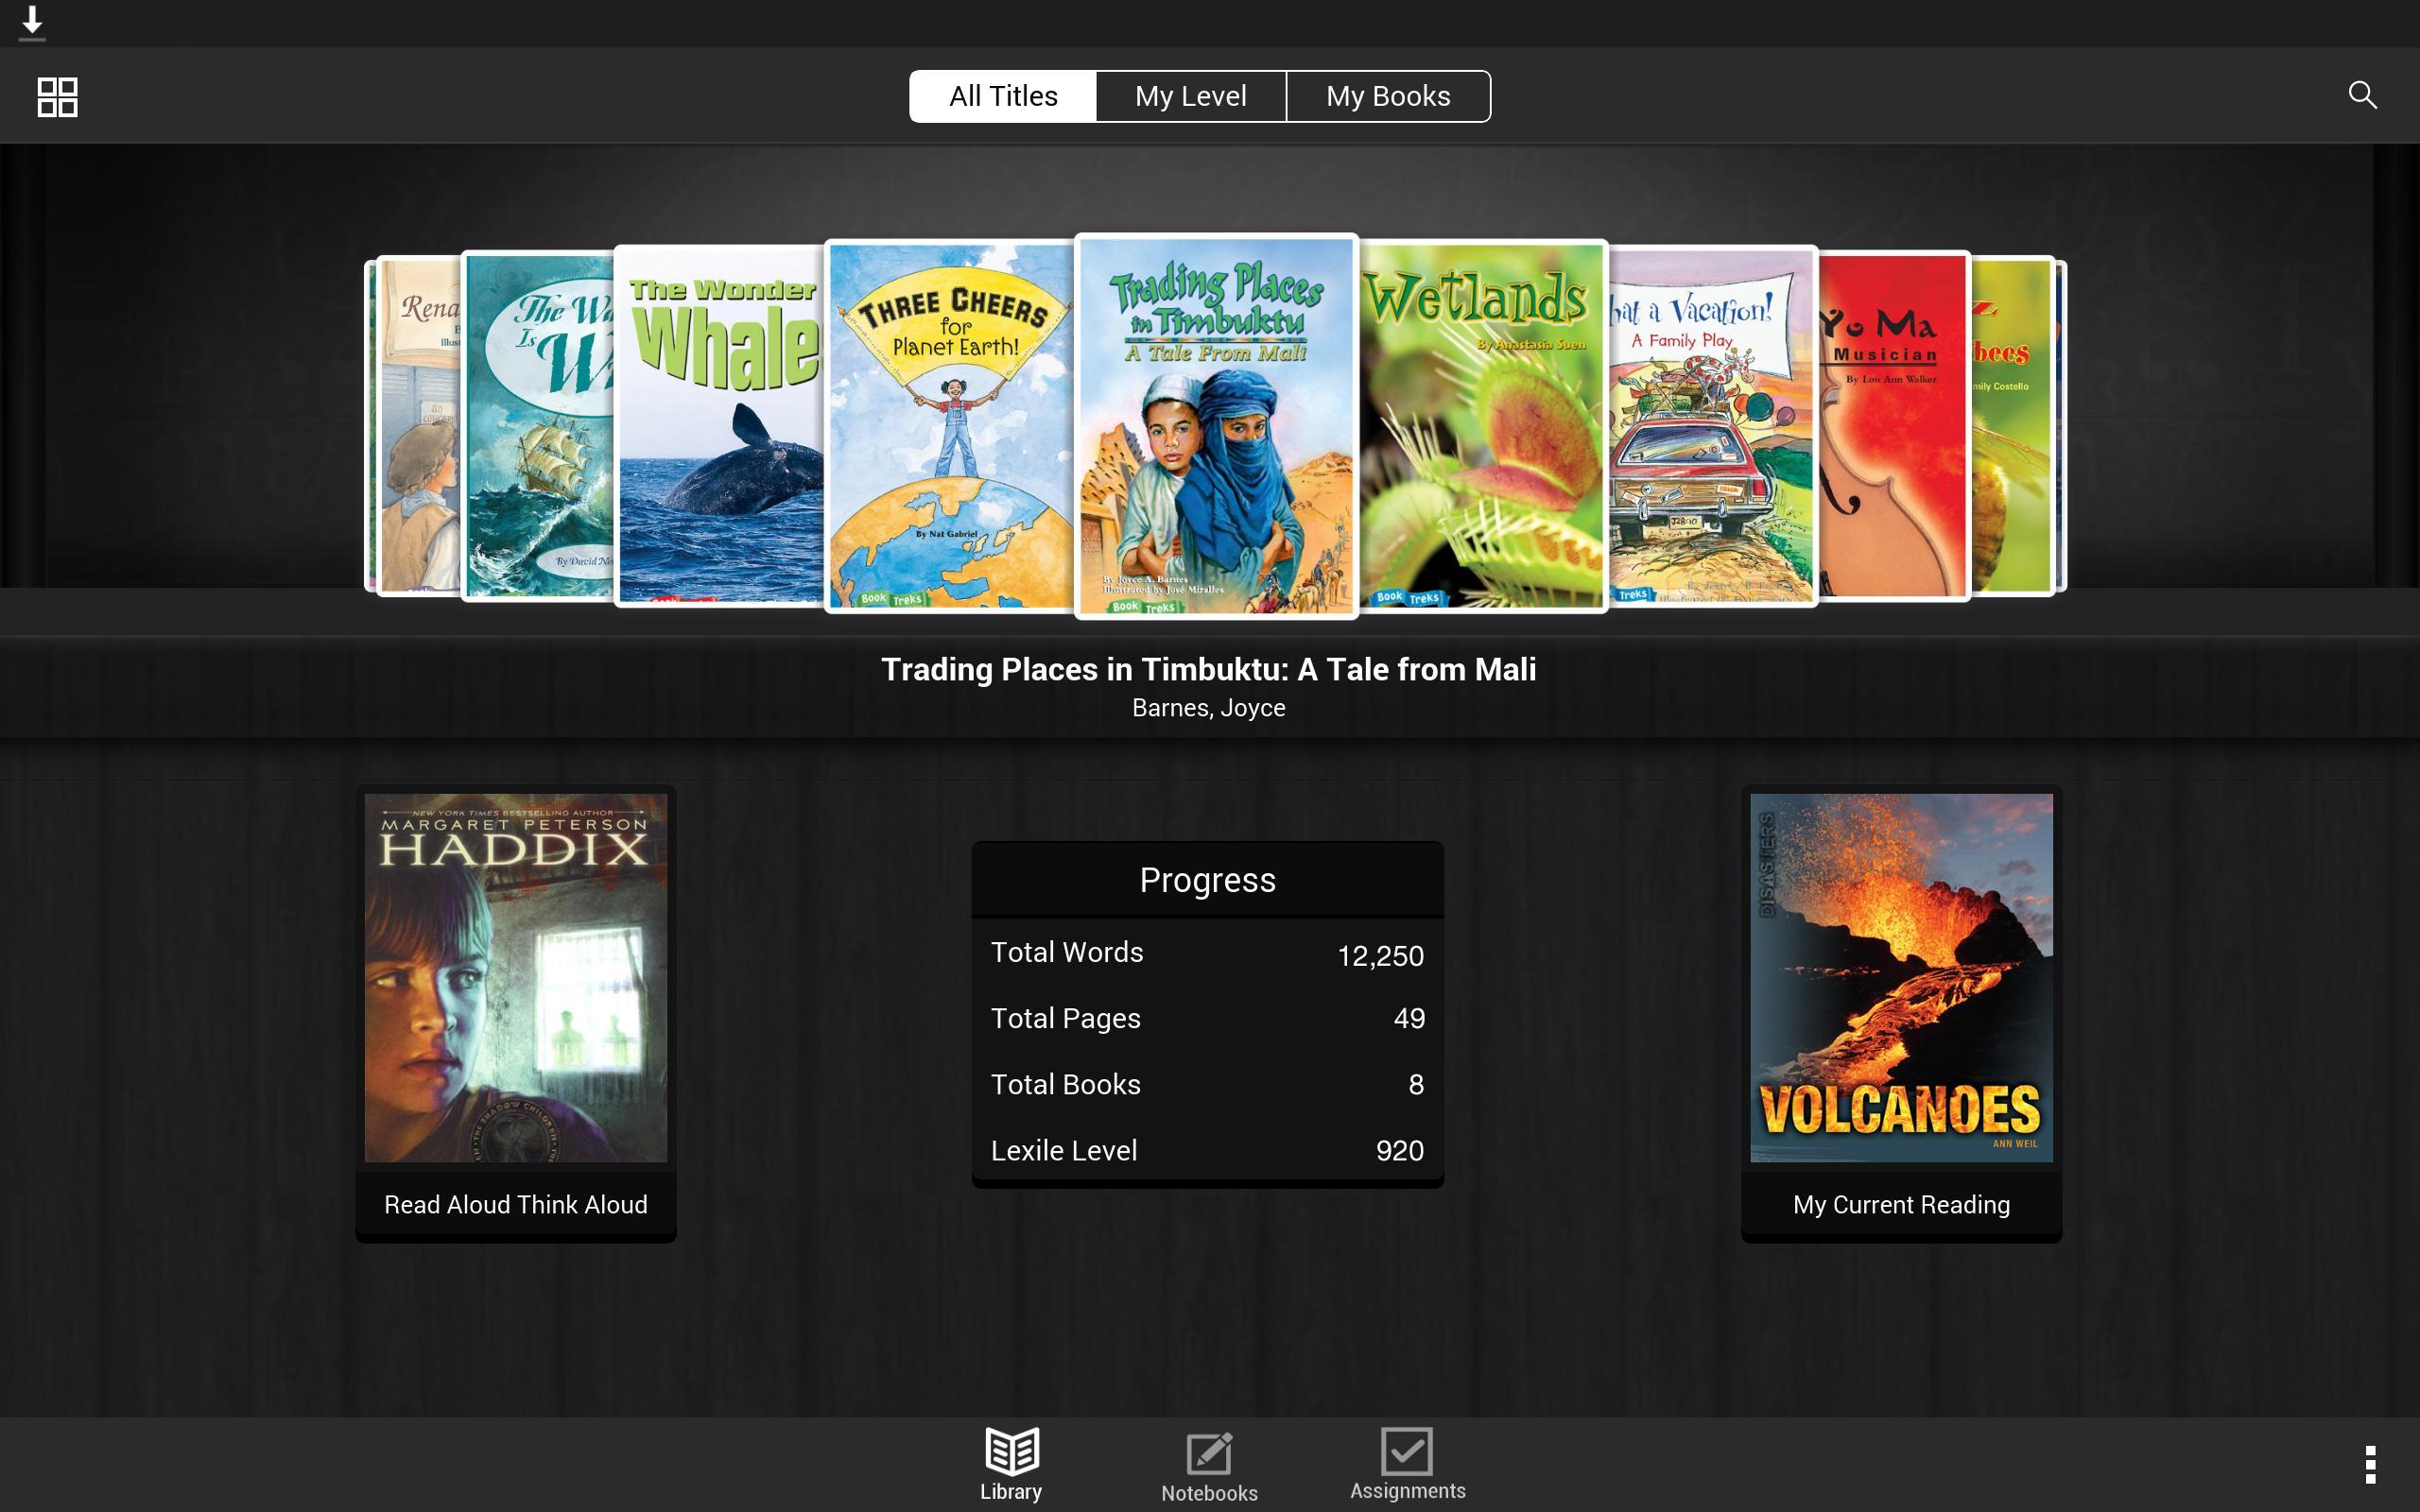This screenshot has height=1512, width=2420.
Task: Select the Yo Ma Musician cover
Action: (1892, 425)
